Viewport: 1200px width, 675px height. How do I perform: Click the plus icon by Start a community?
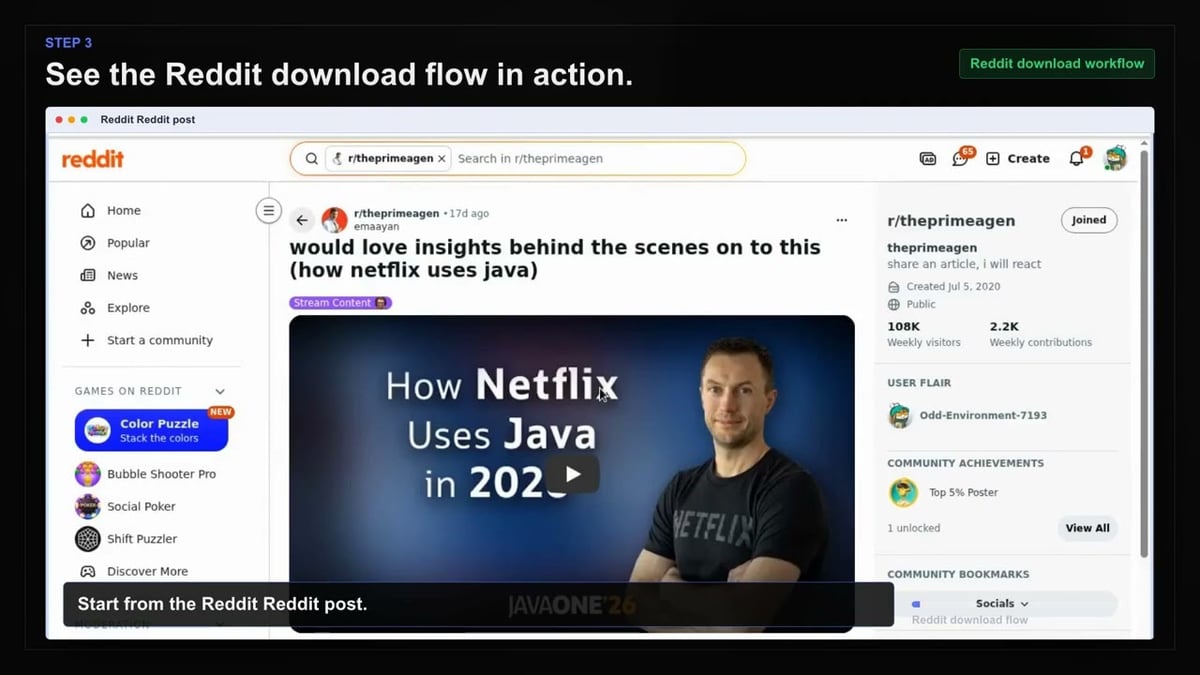tap(88, 340)
